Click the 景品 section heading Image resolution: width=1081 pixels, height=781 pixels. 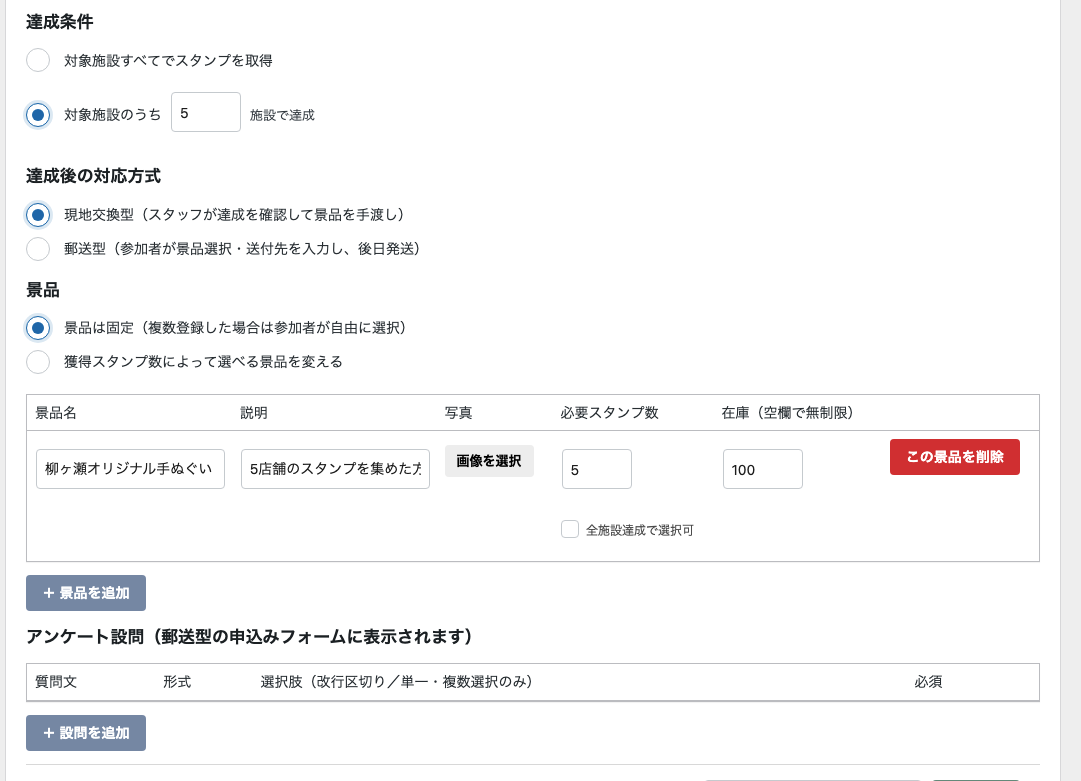click(x=43, y=290)
